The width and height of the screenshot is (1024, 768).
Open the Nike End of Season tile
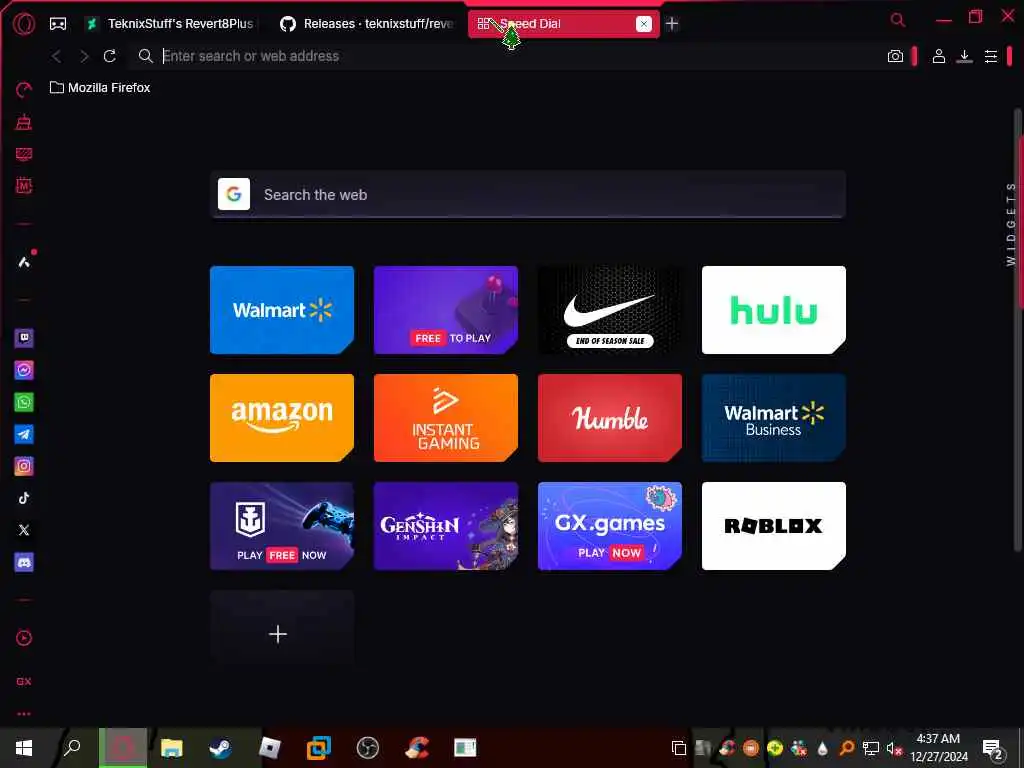[x=609, y=310]
